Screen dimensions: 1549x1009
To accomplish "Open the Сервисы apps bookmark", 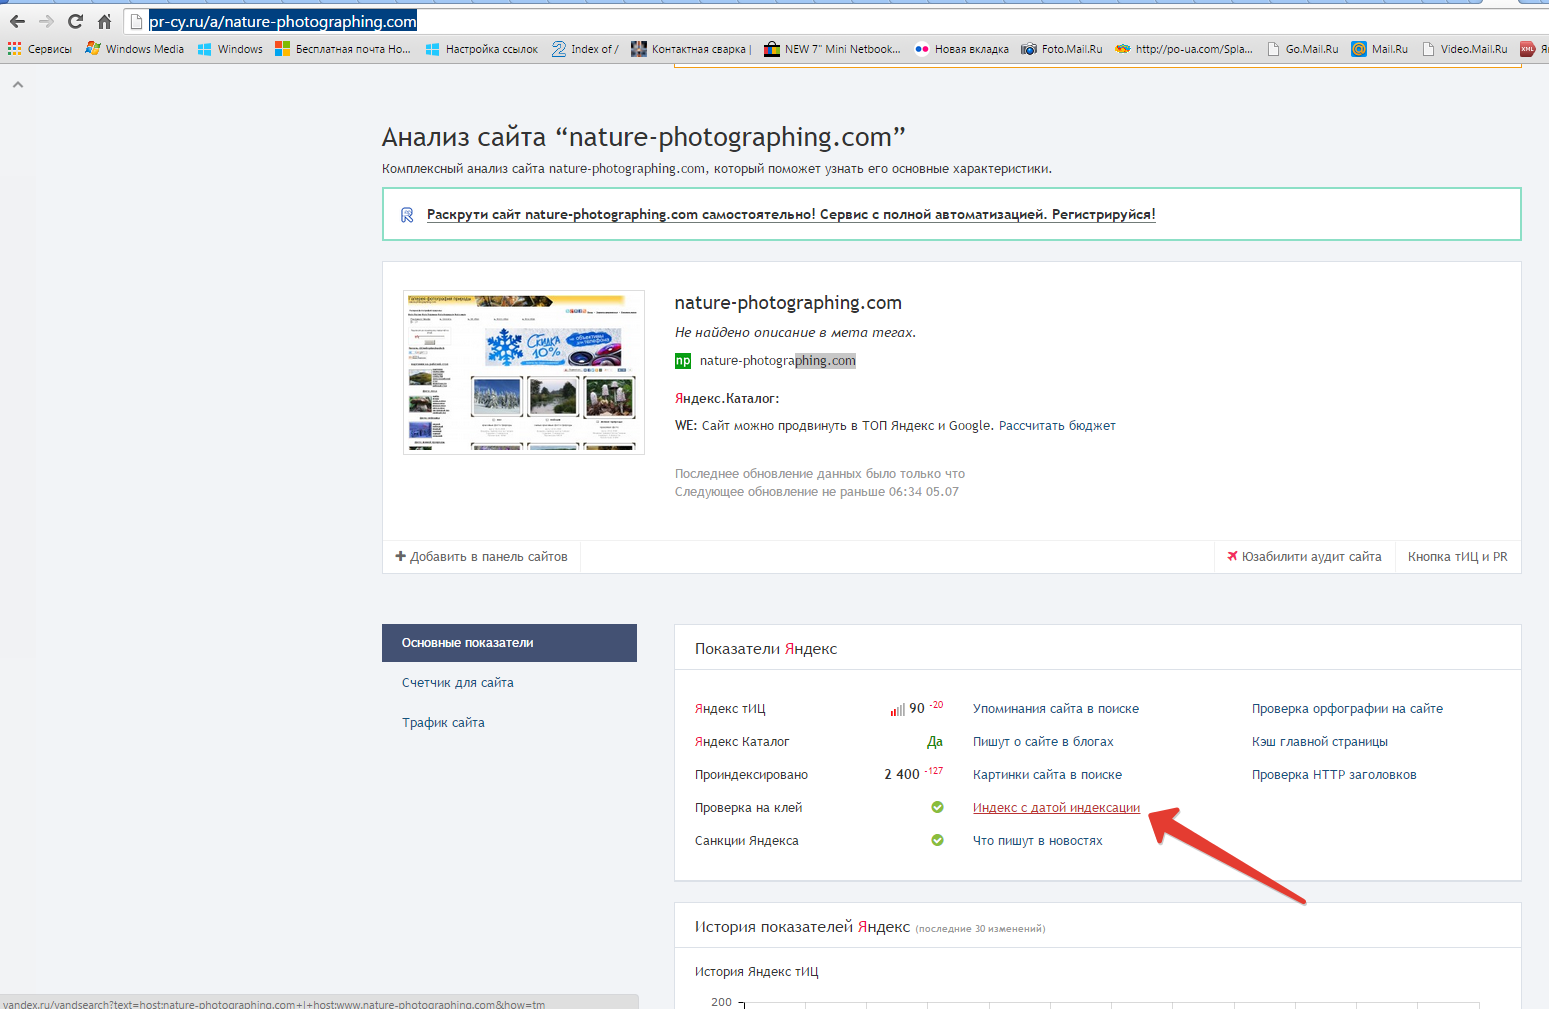I will [40, 49].
